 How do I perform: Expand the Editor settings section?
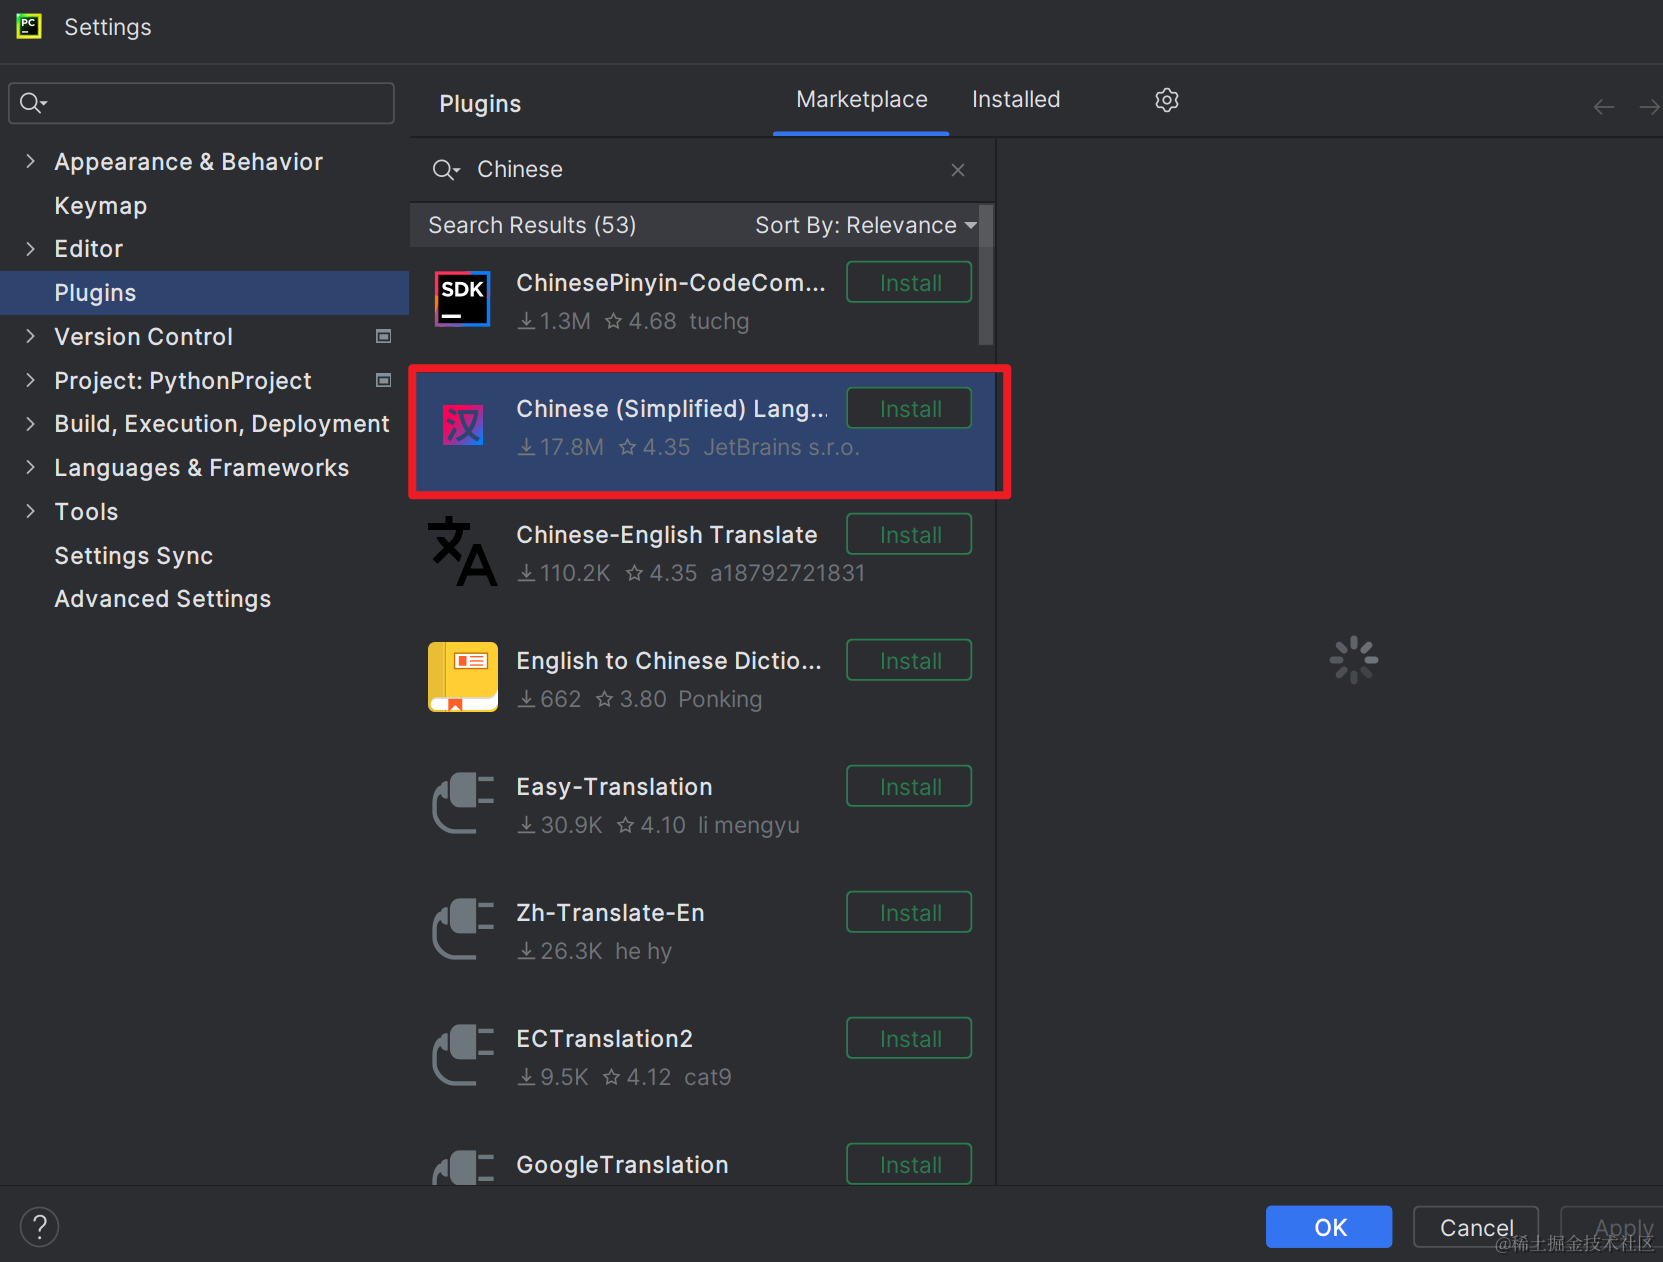[30, 249]
